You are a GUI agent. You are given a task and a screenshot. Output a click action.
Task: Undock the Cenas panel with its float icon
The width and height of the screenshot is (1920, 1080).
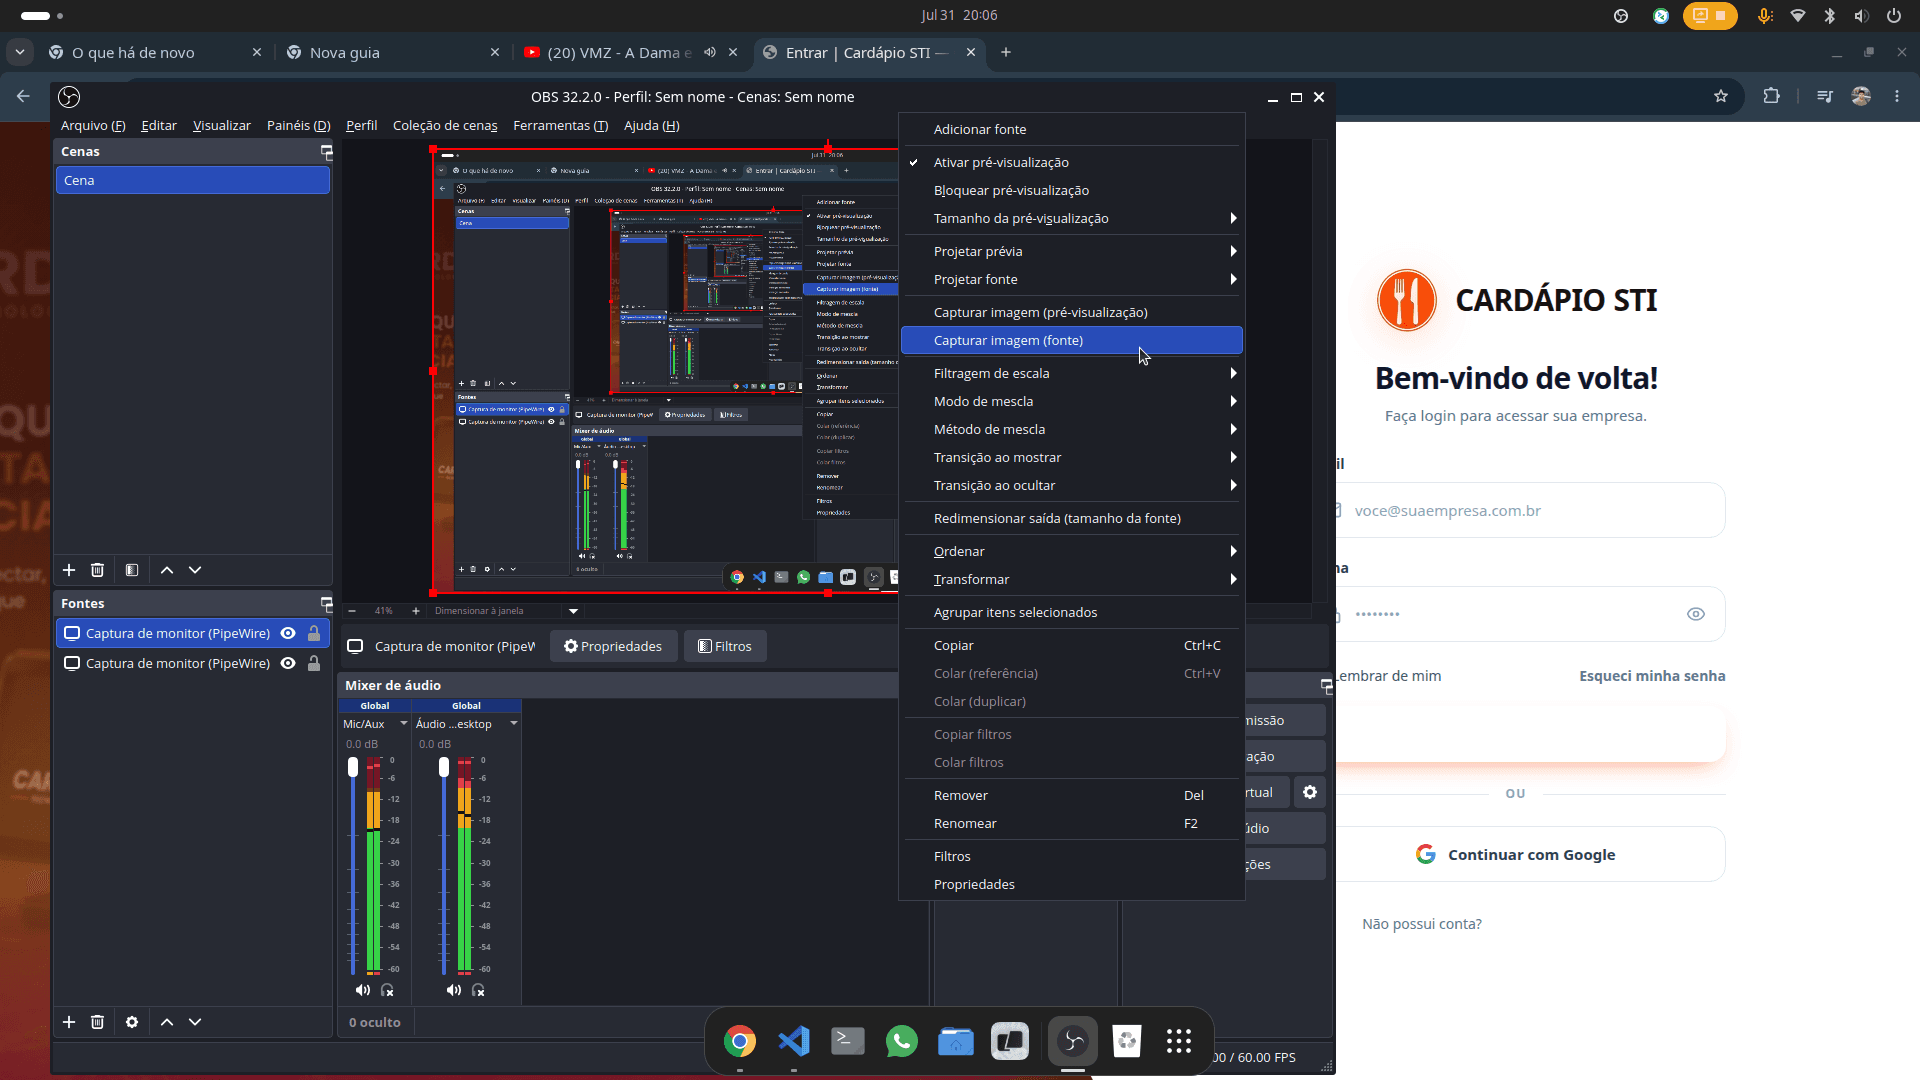(x=326, y=152)
